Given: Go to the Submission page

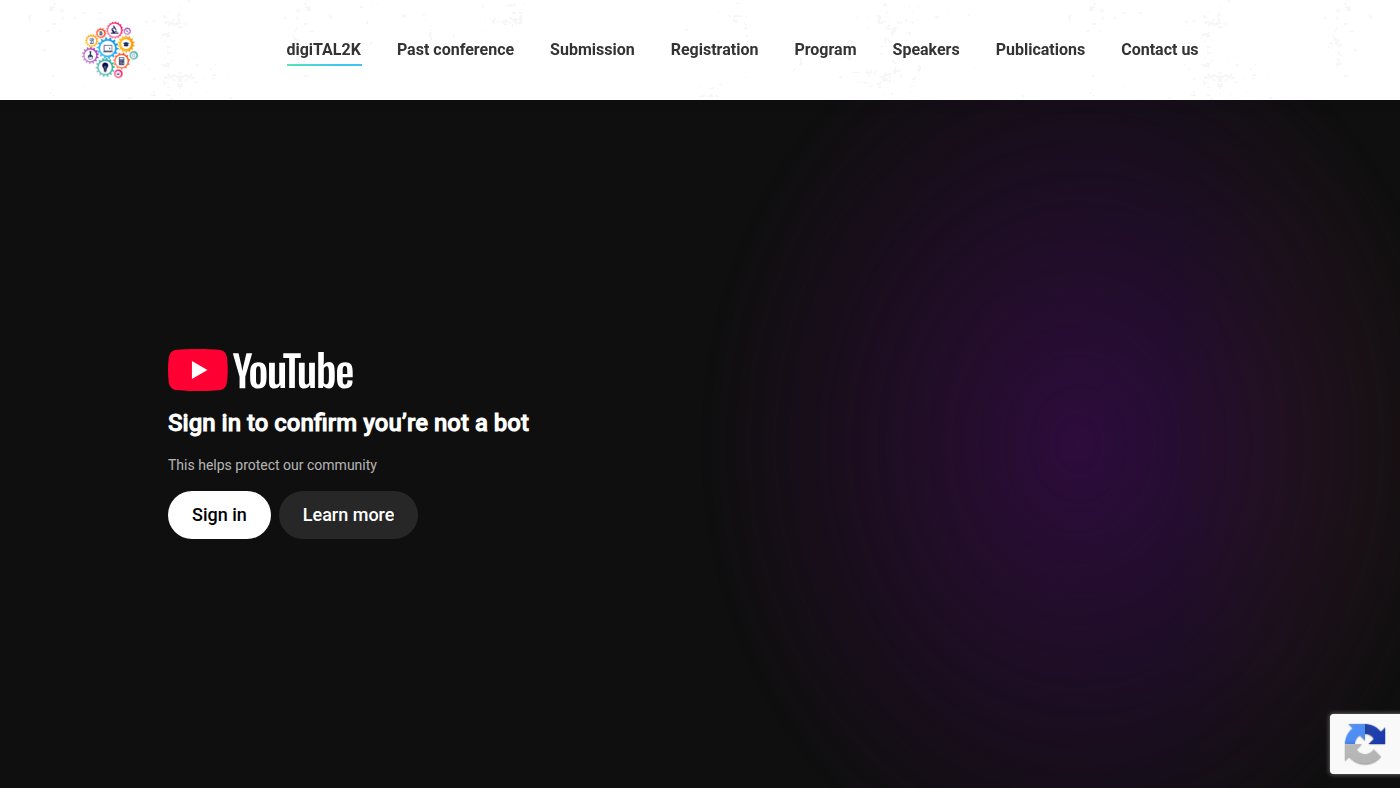Looking at the screenshot, I should pyautogui.click(x=592, y=50).
